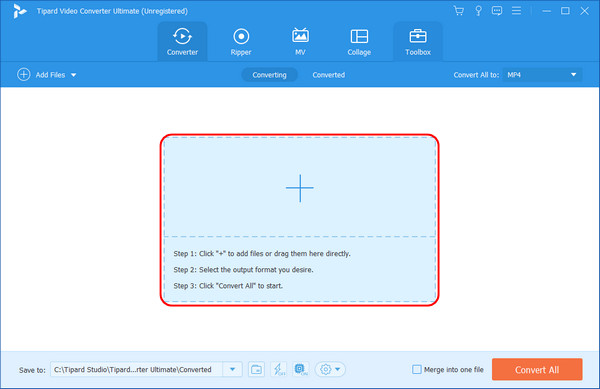Screen dimensions: 600x389
Task: Open the gear settings dropdown
Action: 330,369
